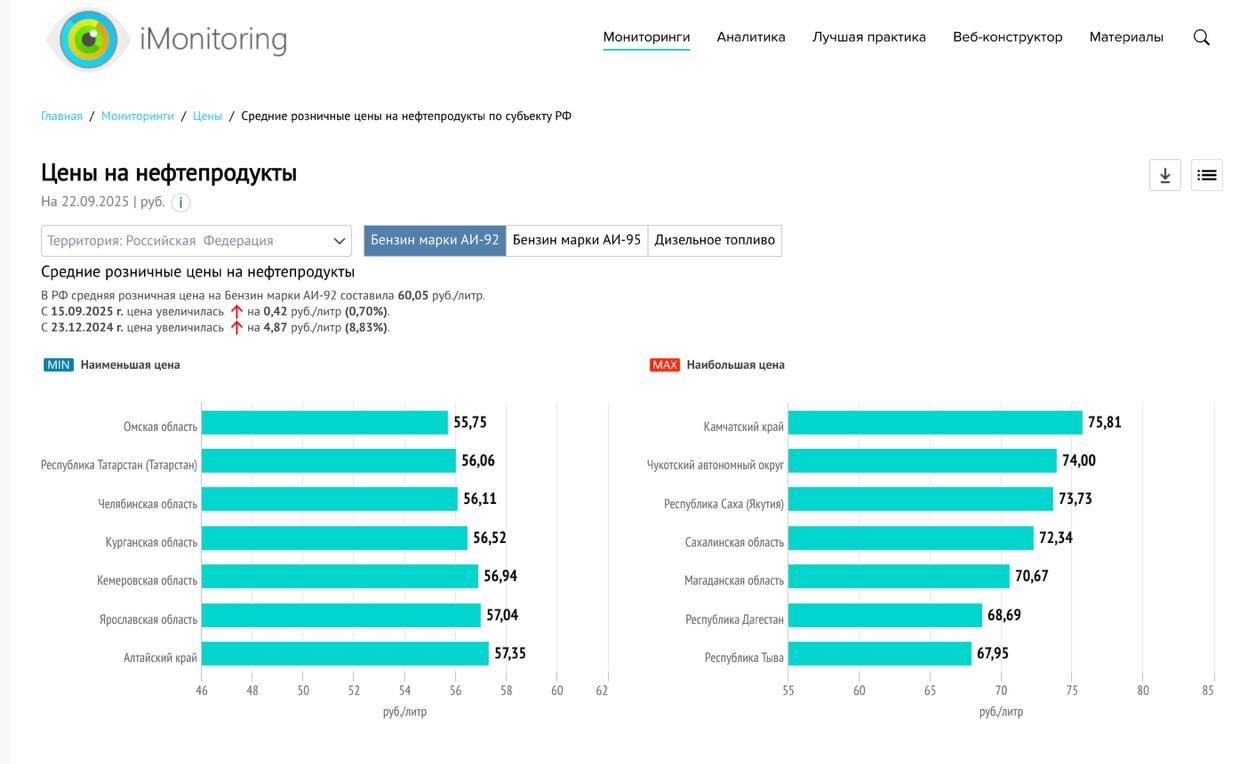1242x764 pixels.
Task: Expand territory list via chevron arrow
Action: [339, 241]
